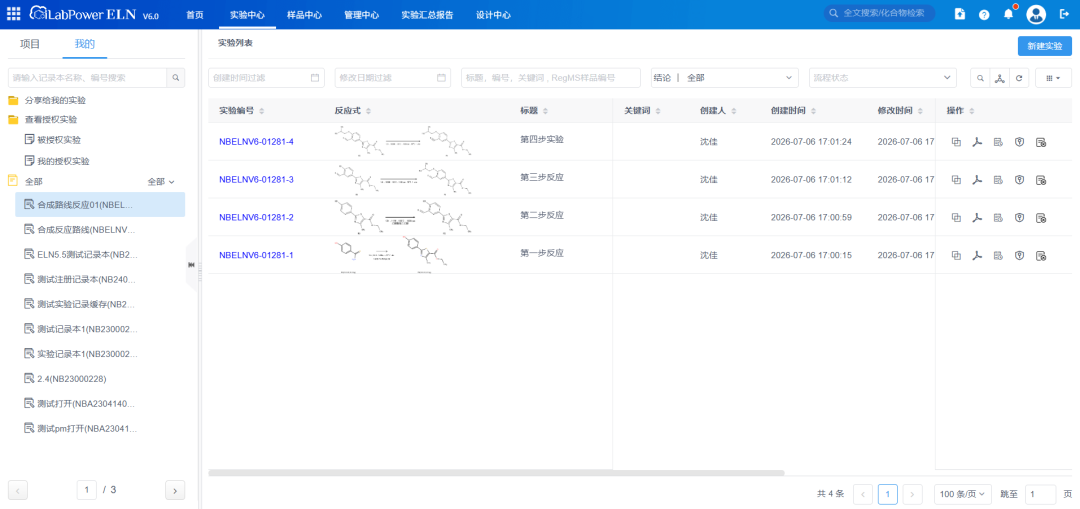Open notifications via the bell icon
The image size is (1080, 509).
click(1008, 14)
